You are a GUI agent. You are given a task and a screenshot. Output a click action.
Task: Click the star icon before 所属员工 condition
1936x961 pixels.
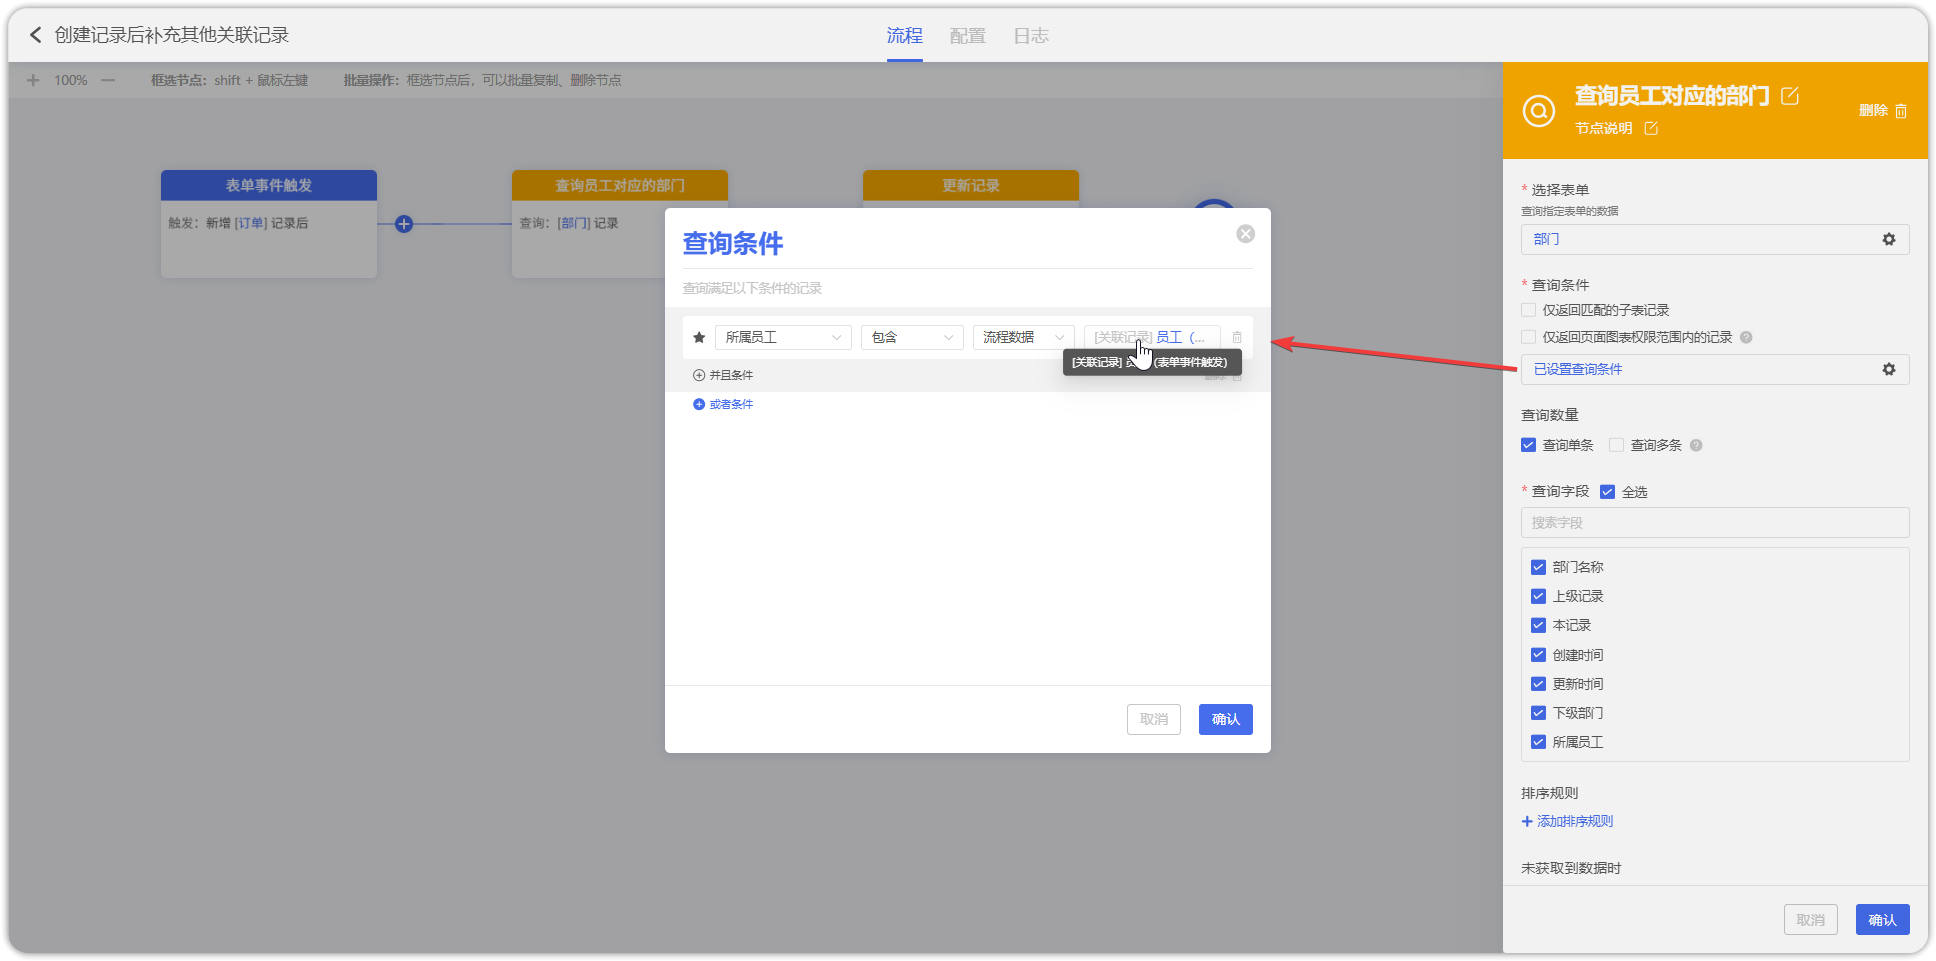pos(699,338)
